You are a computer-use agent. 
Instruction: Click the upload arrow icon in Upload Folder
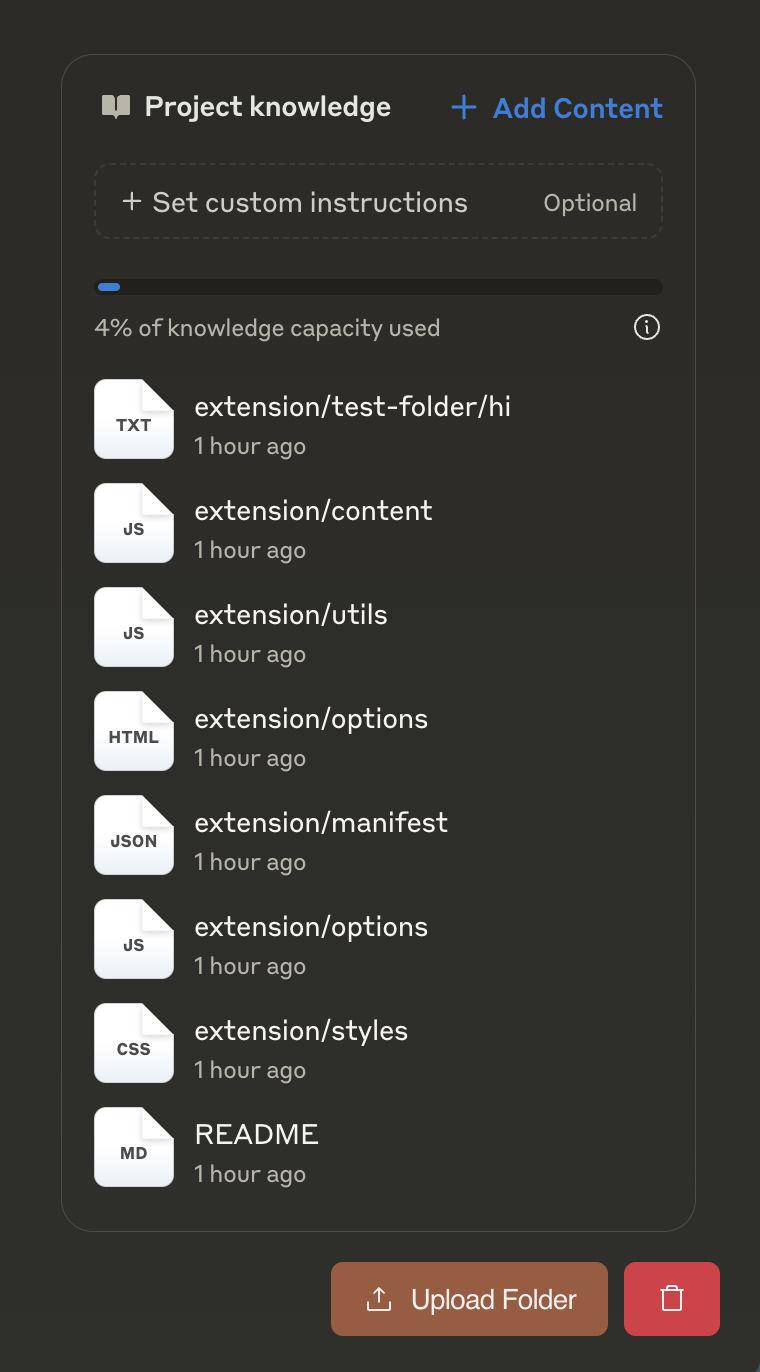pyautogui.click(x=379, y=1299)
